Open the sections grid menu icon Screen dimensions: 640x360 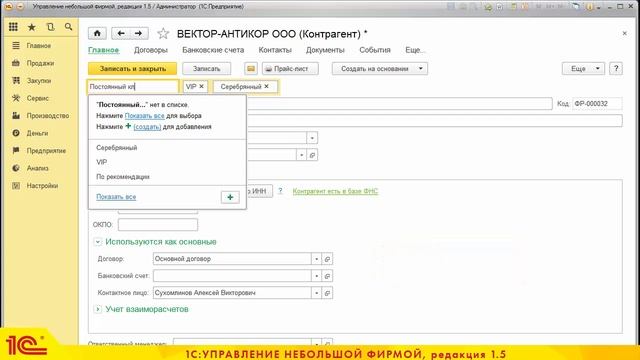click(13, 27)
